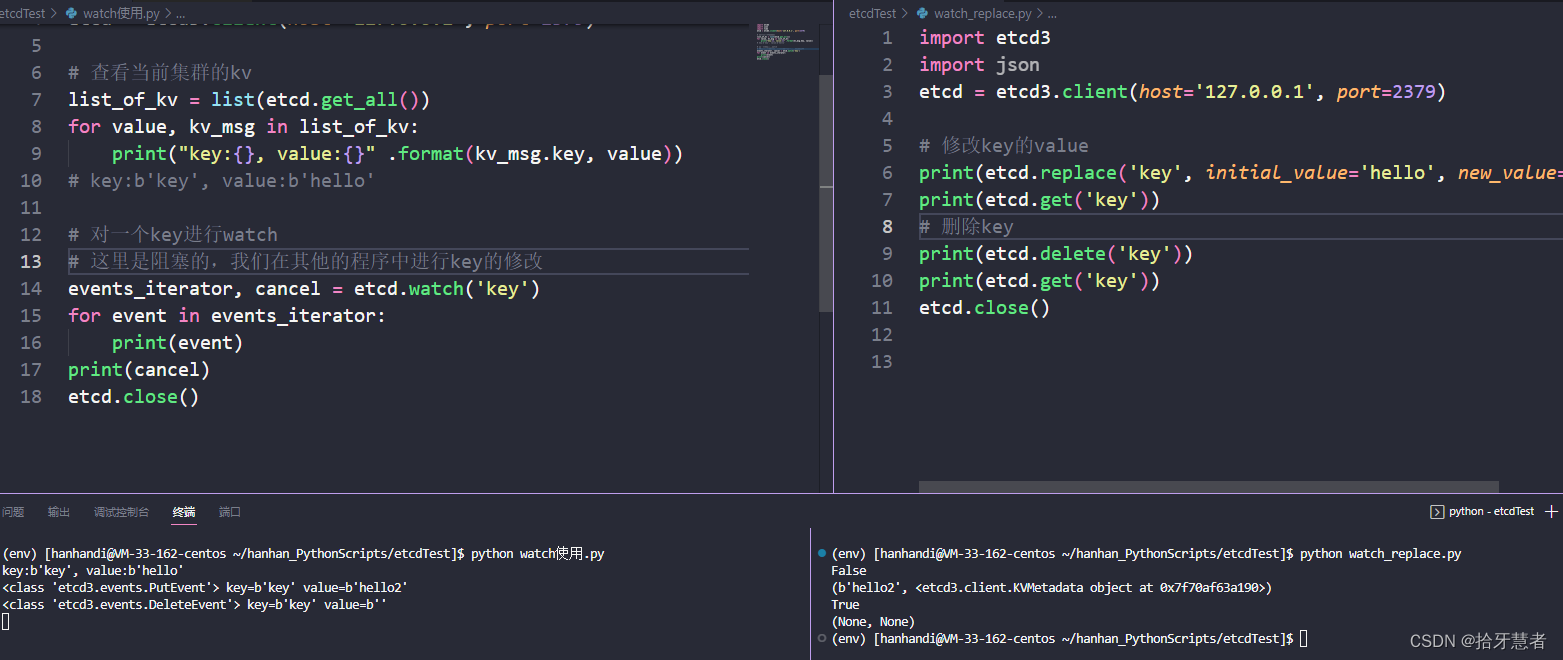1563x660 pixels.
Task: Click the line 'list_of_kv = list(etcd.get_all())'
Action: (x=249, y=100)
